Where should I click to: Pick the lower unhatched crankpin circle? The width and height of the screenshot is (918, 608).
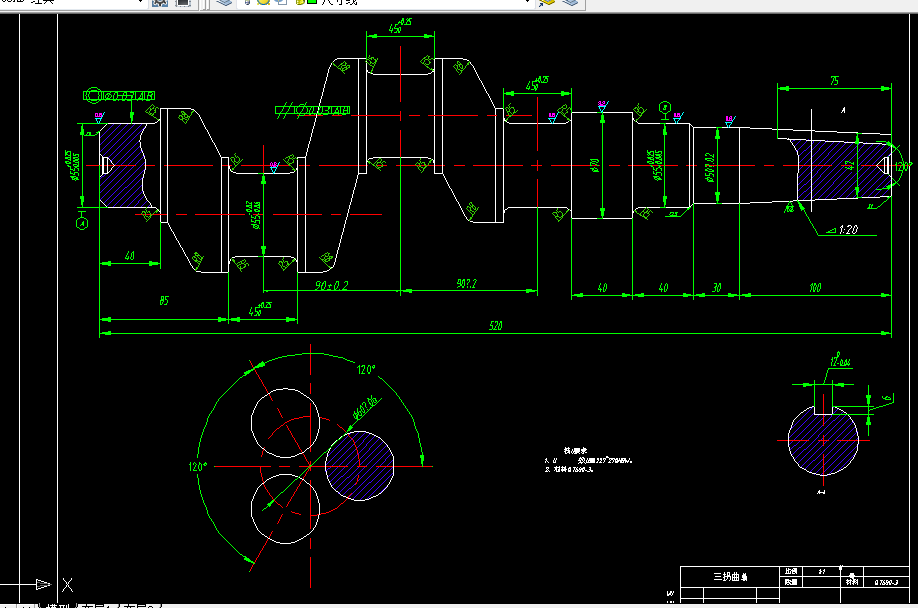coord(285,509)
